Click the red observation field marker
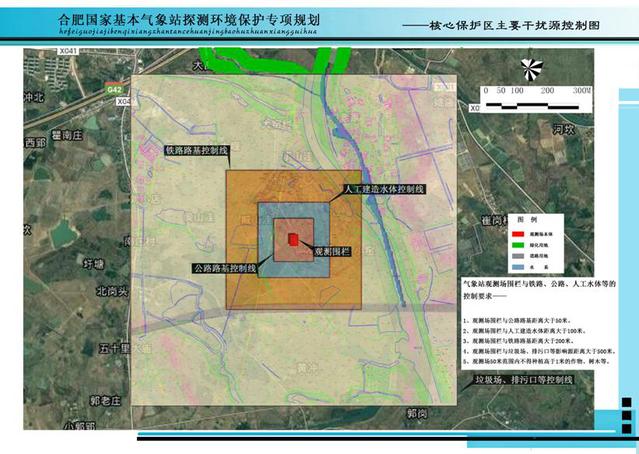 [x=293, y=240]
